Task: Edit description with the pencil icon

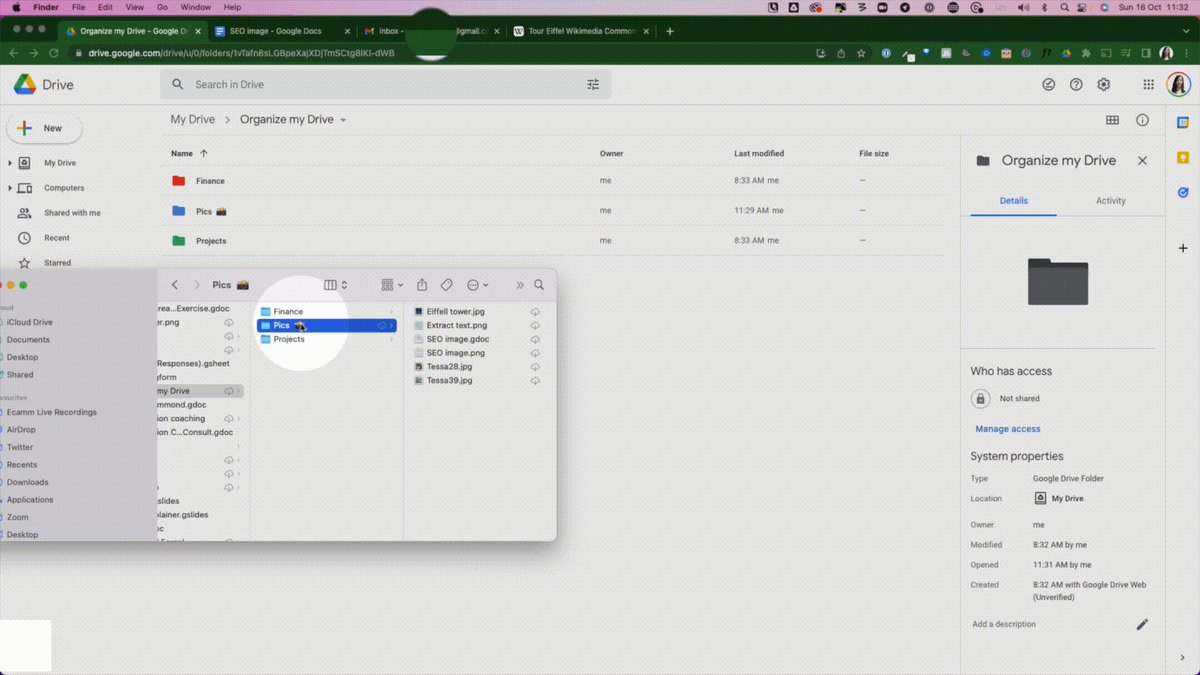Action: [1142, 624]
